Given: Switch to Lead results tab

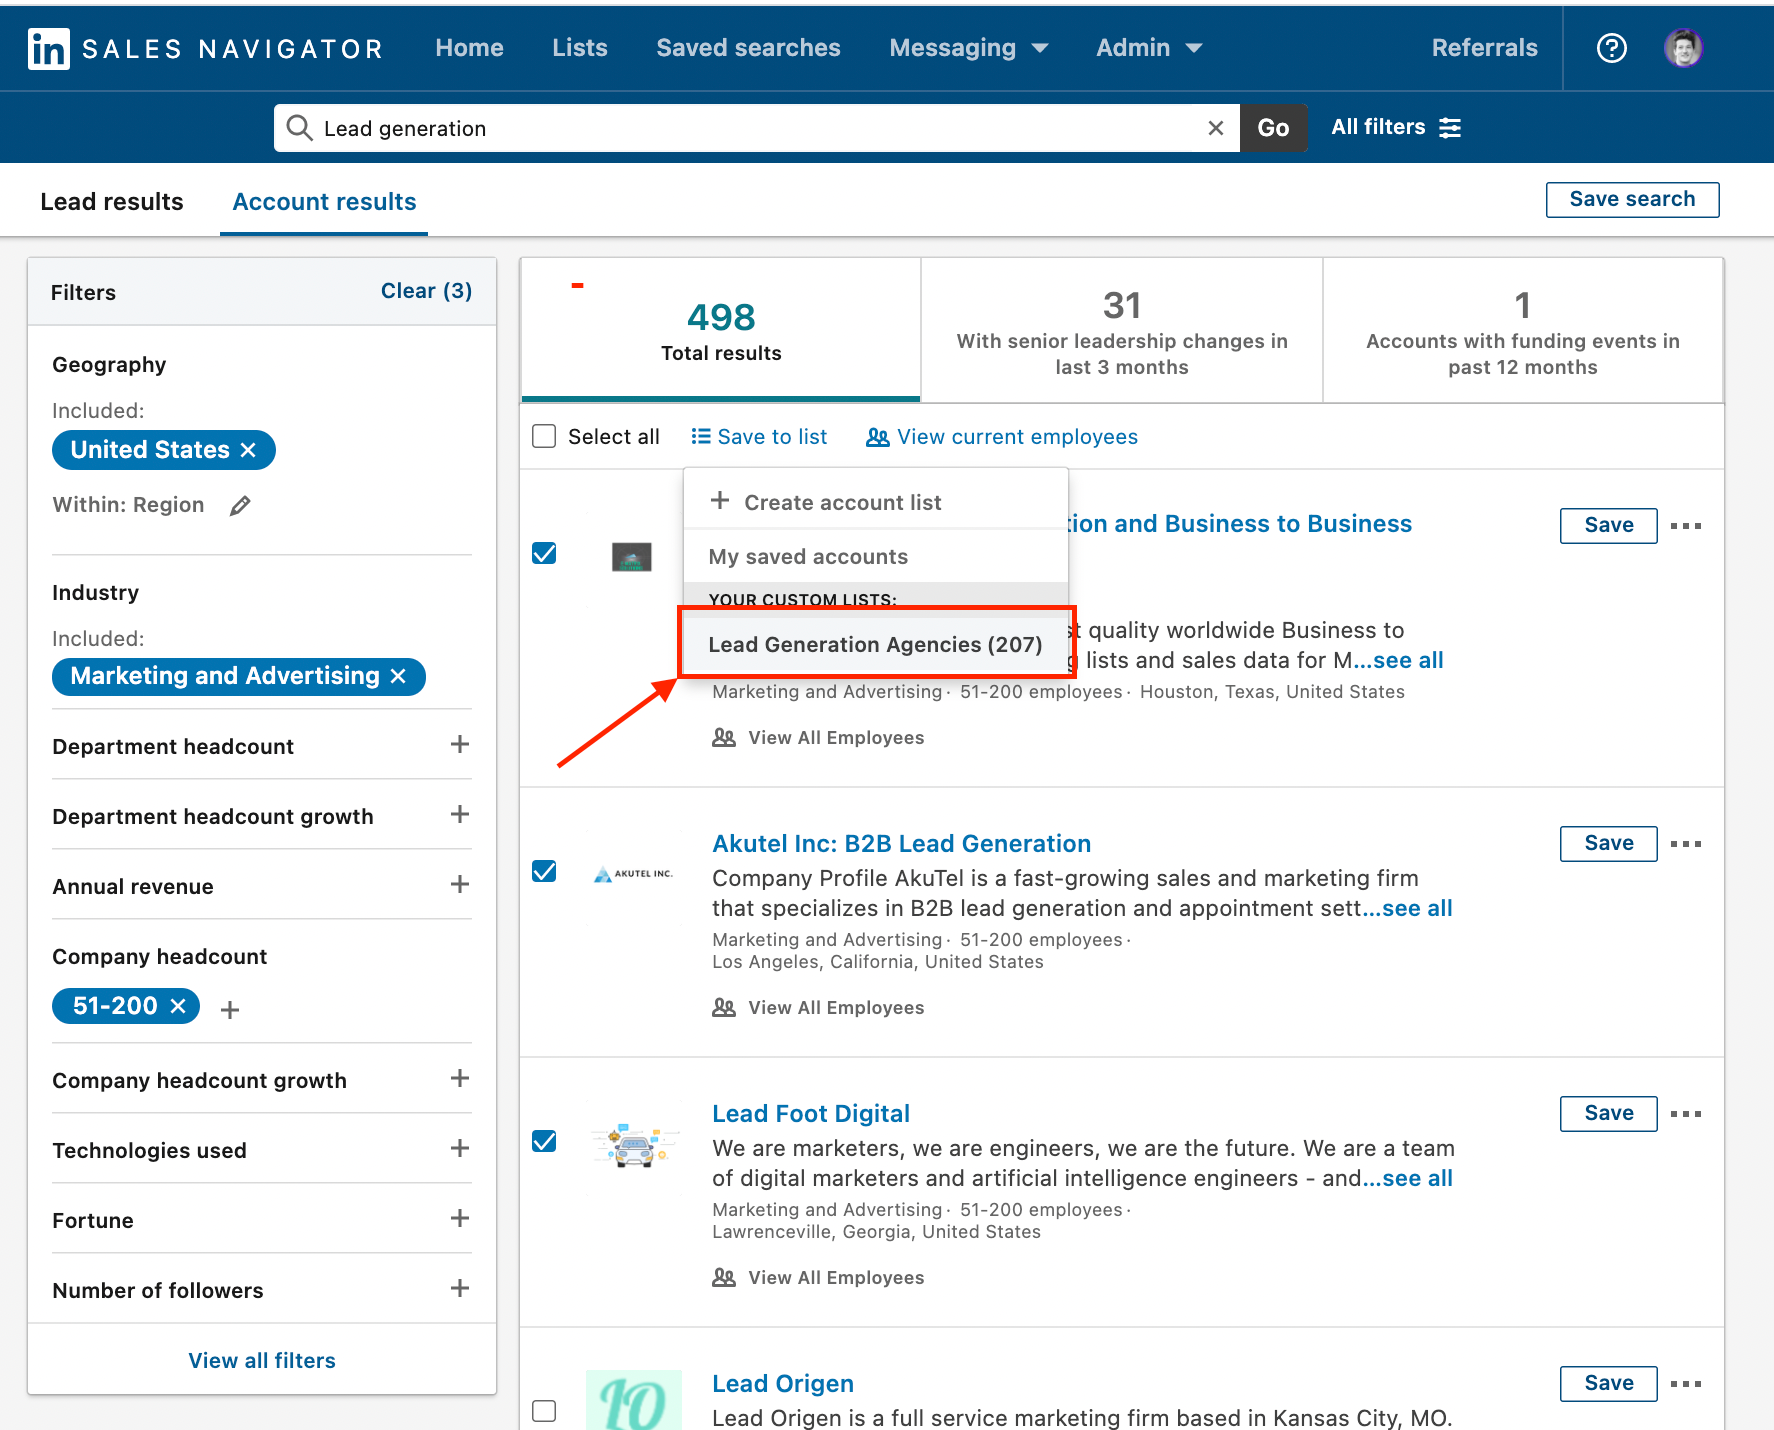Looking at the screenshot, I should [x=112, y=202].
